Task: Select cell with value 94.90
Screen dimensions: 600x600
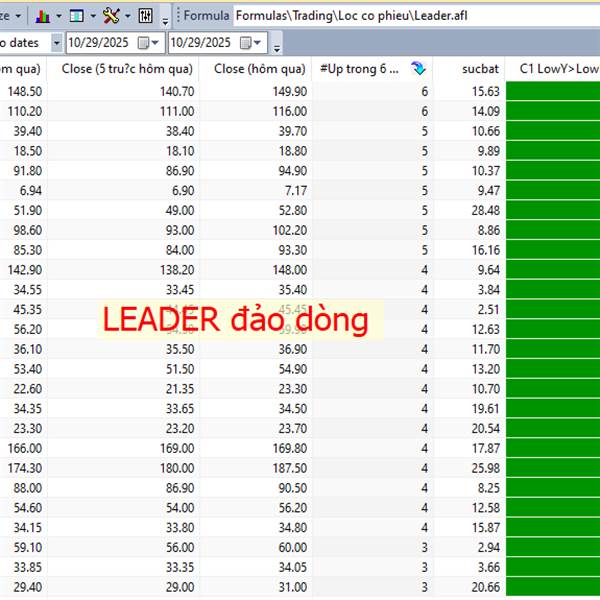Action: pos(255,171)
